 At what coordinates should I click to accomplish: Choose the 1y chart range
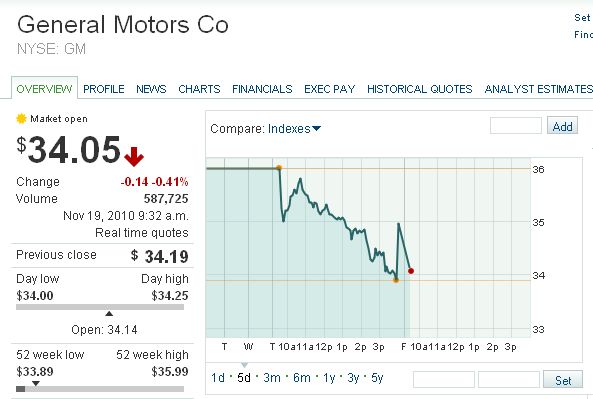pyautogui.click(x=329, y=378)
